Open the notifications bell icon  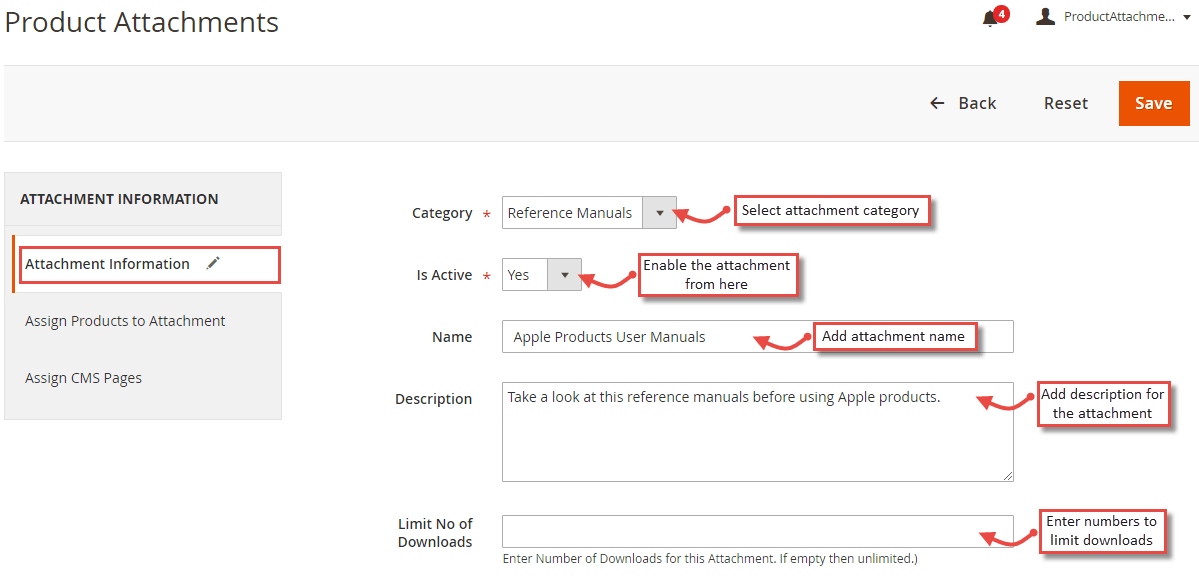(990, 20)
